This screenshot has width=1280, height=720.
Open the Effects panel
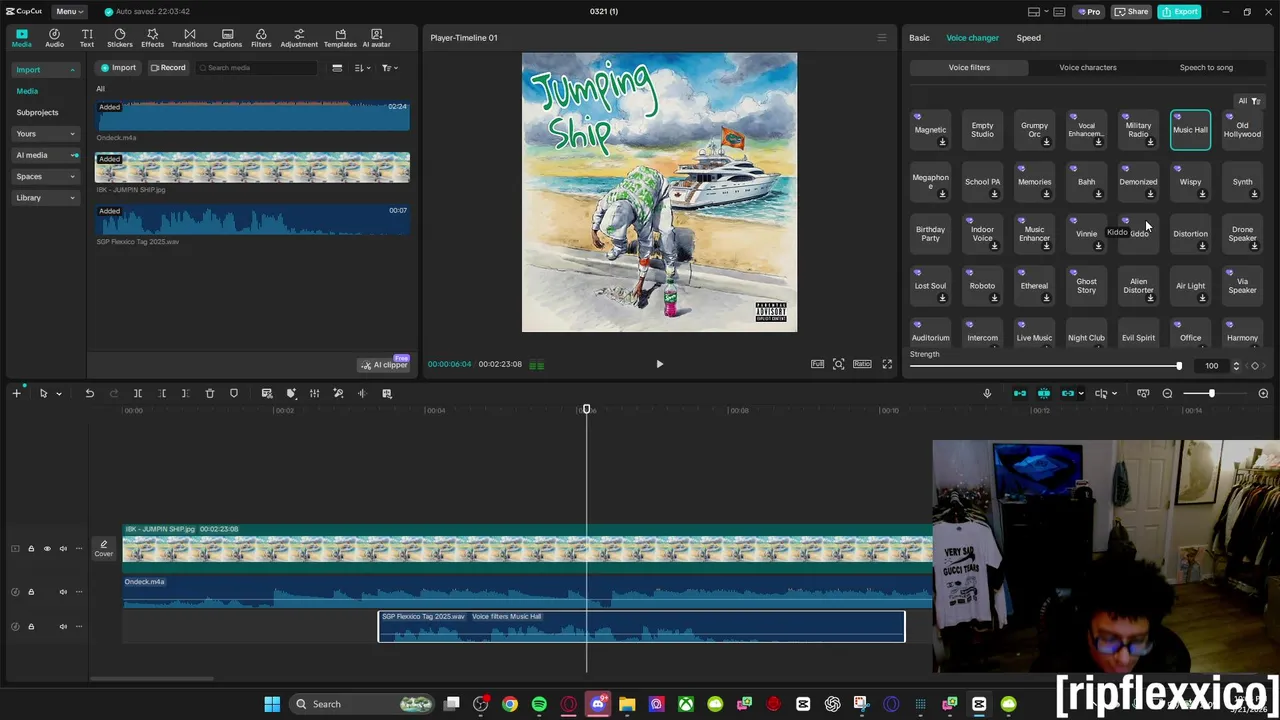(x=152, y=38)
